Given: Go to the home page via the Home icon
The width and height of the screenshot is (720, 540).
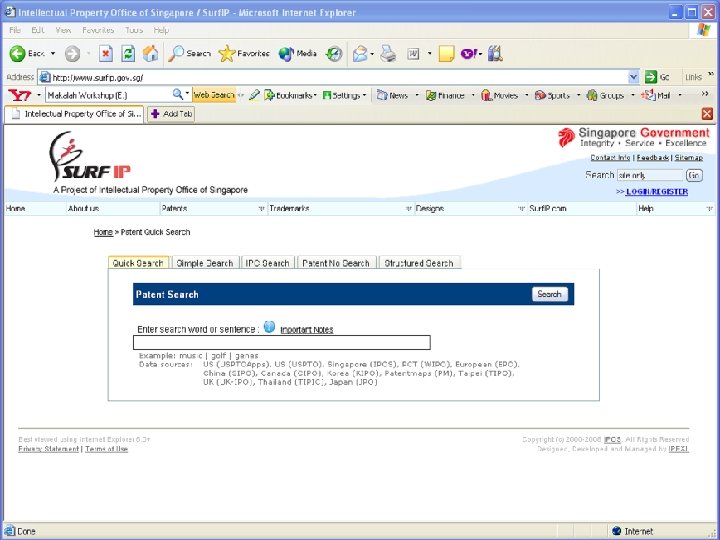Looking at the screenshot, I should pyautogui.click(x=151, y=54).
